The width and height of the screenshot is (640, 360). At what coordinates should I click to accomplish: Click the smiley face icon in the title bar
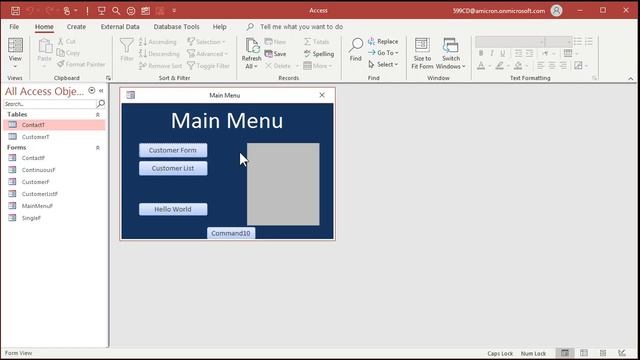pos(131,11)
